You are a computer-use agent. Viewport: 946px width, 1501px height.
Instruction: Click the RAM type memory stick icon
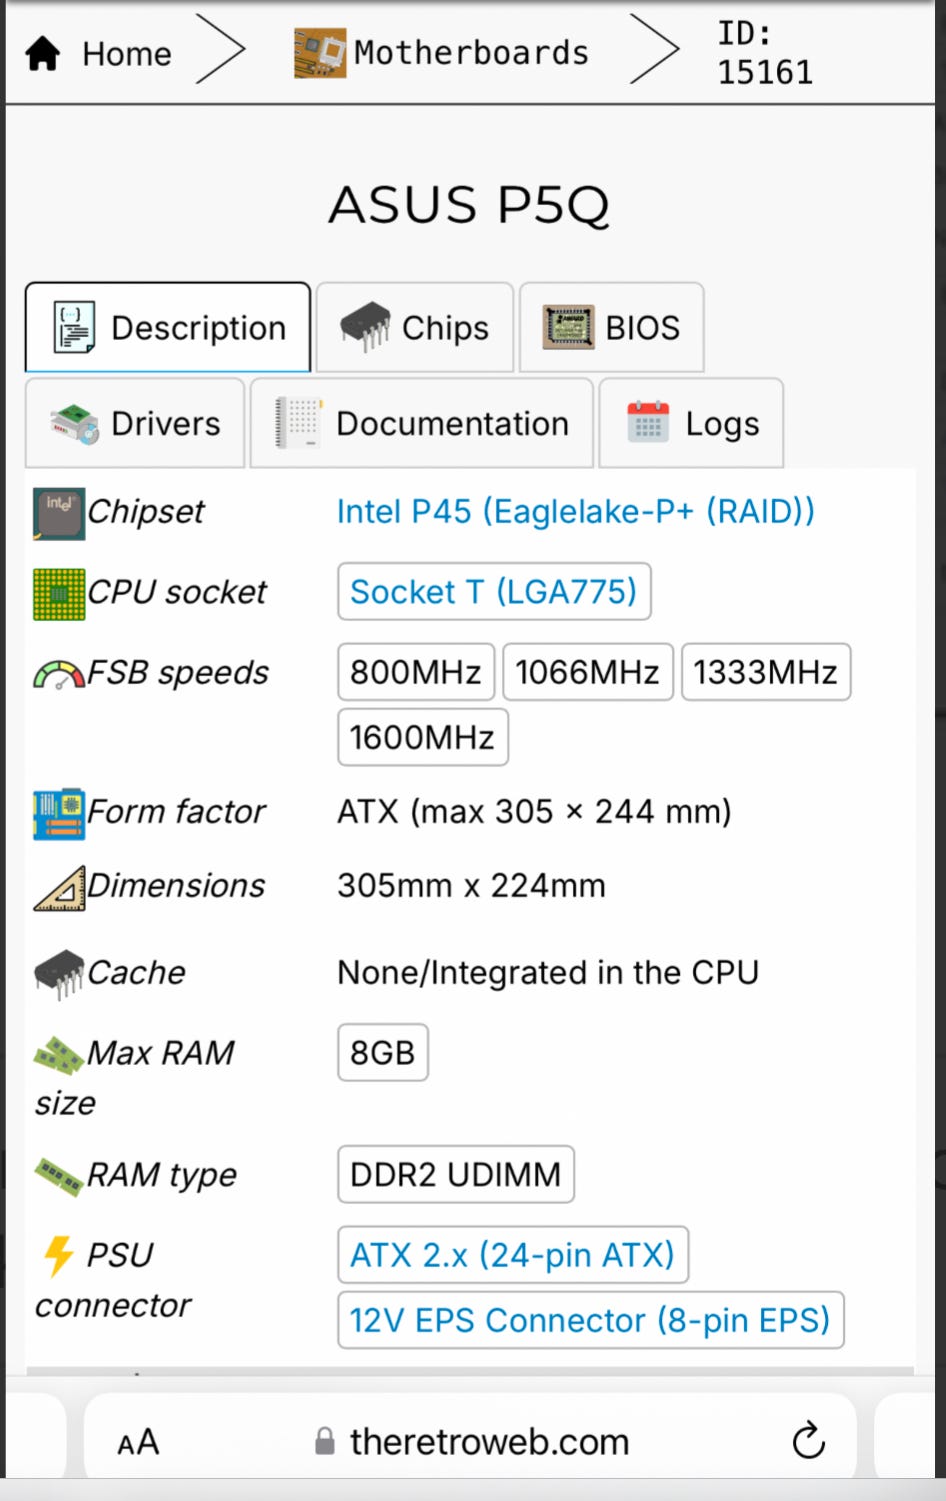point(59,1176)
